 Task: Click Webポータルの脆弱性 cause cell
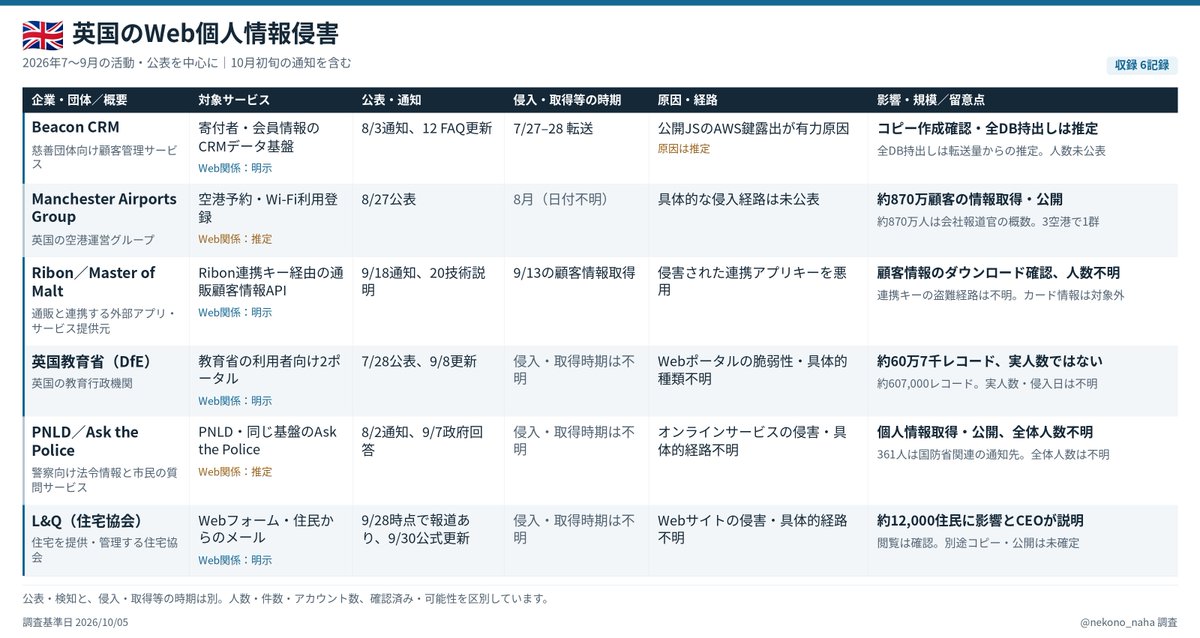[x=753, y=370]
